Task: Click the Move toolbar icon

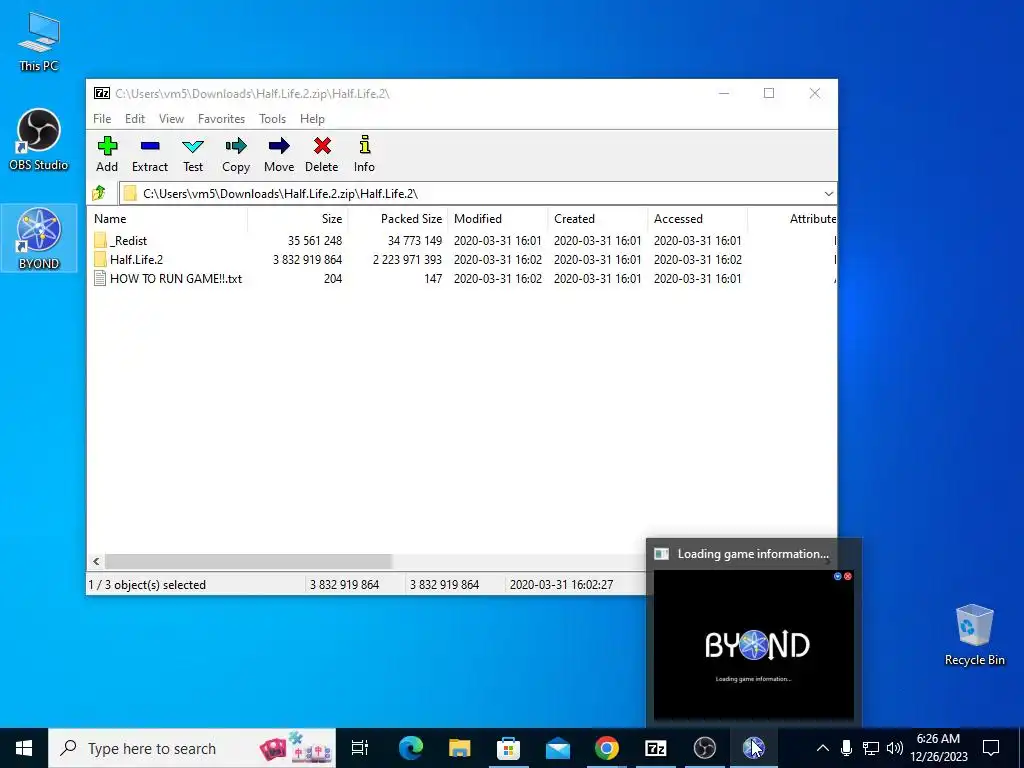Action: [279, 155]
